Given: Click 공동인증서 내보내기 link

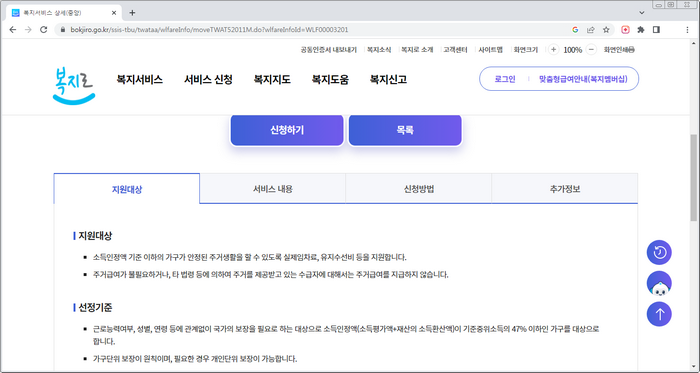Looking at the screenshot, I should click(329, 50).
